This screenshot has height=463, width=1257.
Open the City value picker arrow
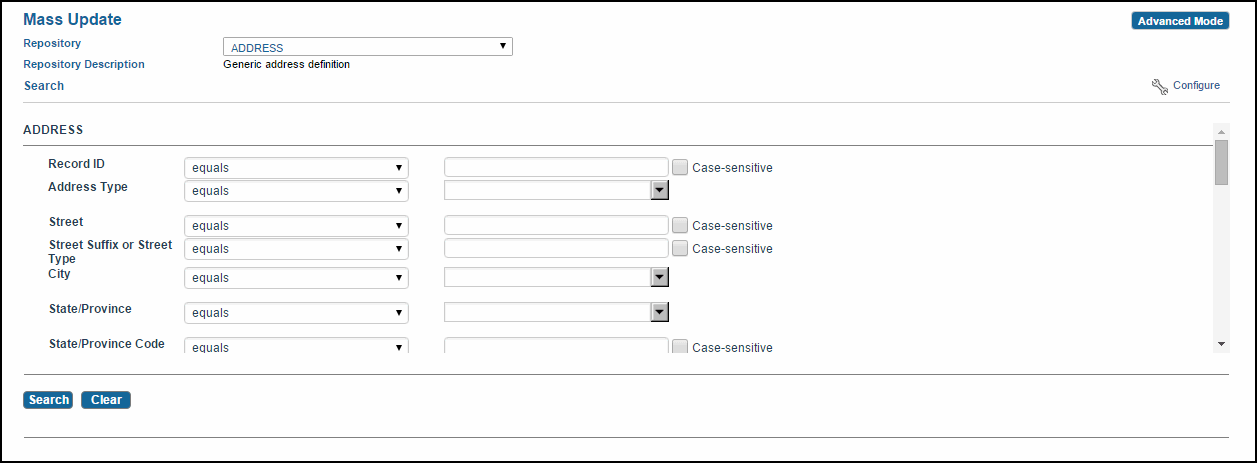[659, 277]
